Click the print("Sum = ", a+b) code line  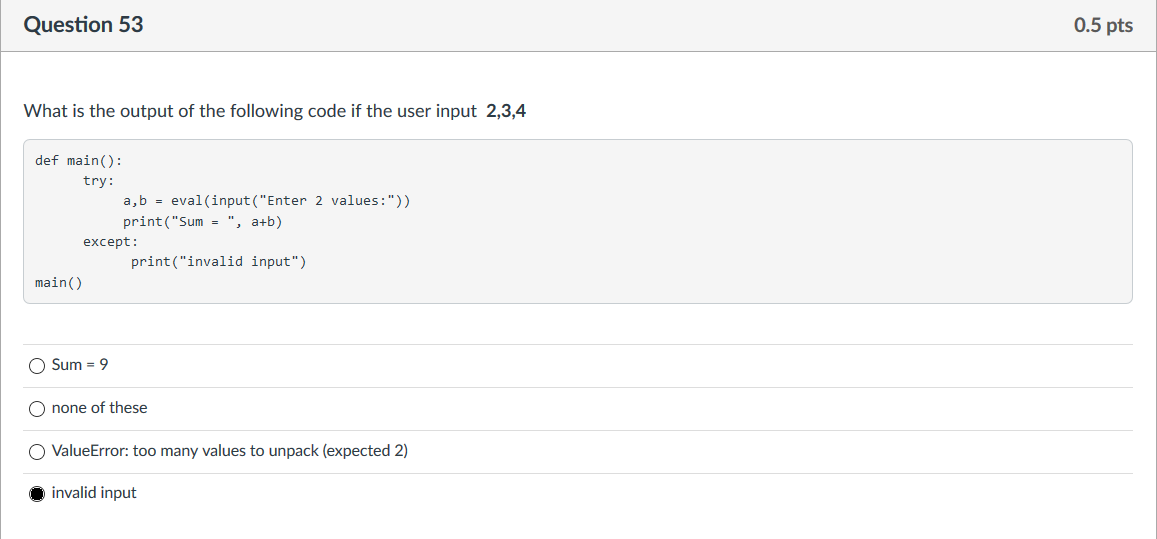(203, 222)
